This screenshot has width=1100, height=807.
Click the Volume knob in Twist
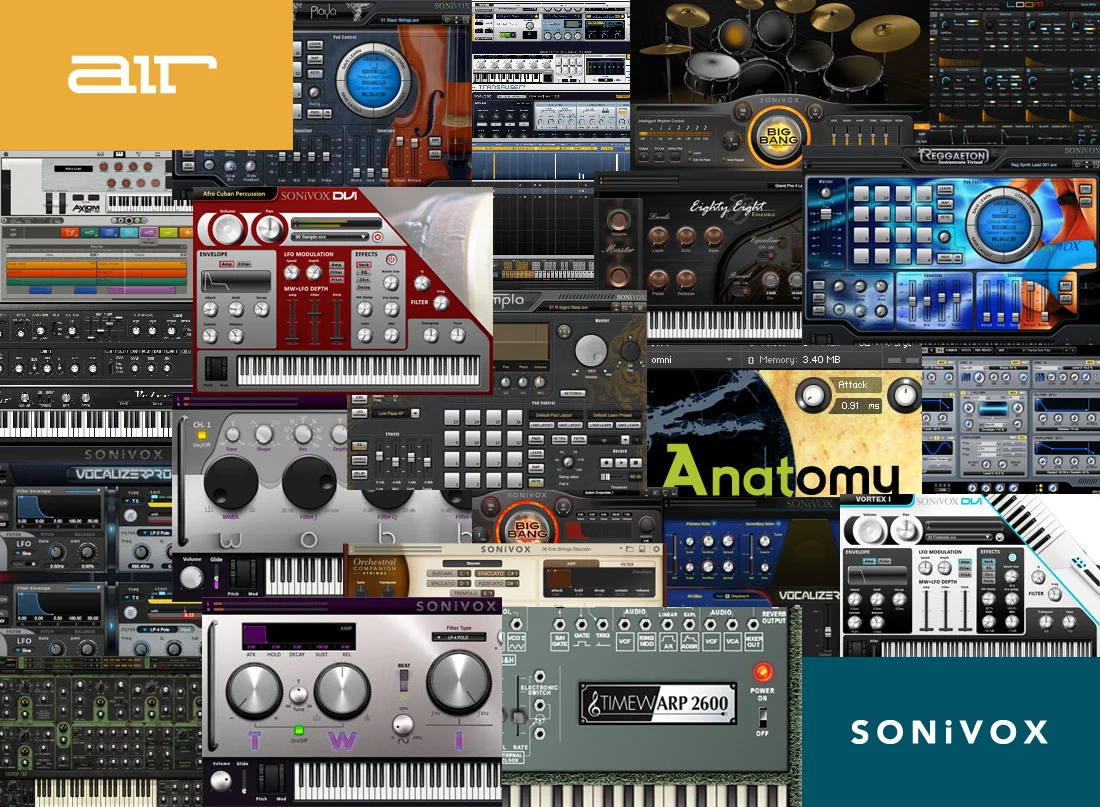tap(221, 780)
